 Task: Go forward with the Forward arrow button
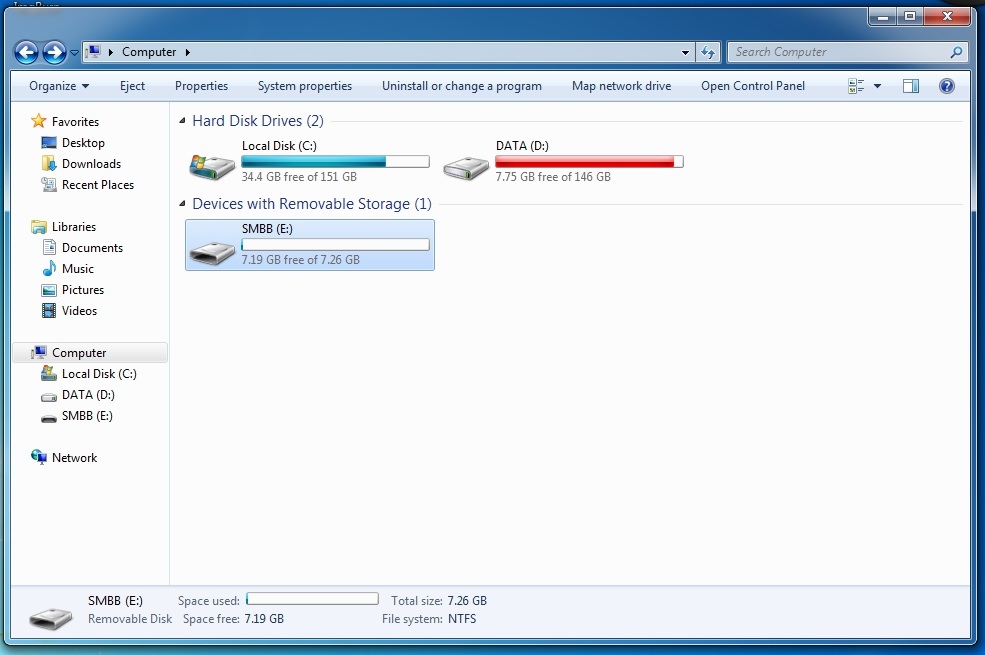pos(55,52)
